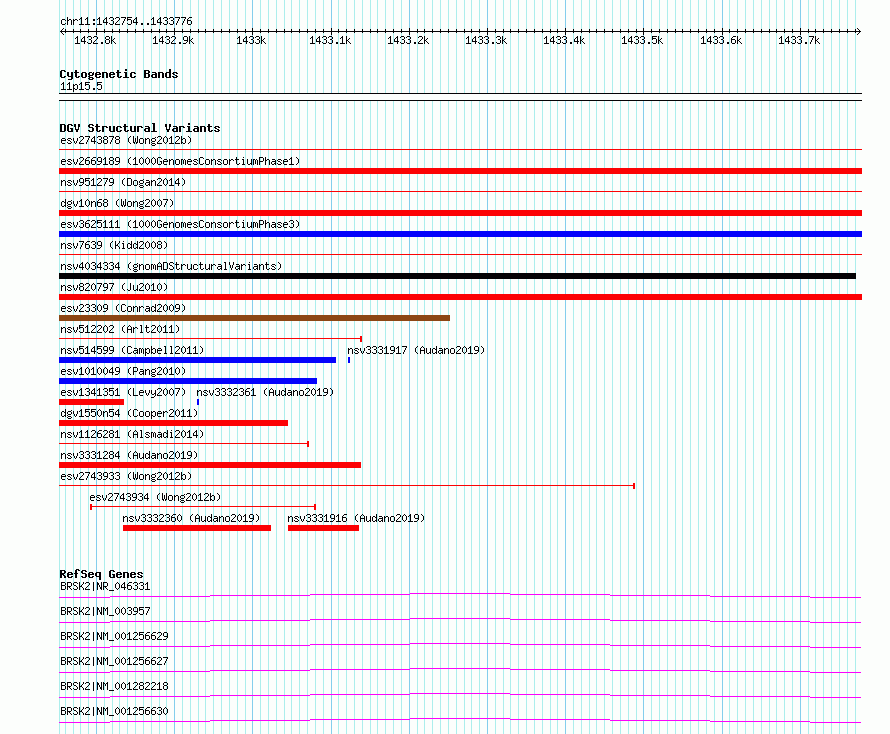This screenshot has height=734, width=890.
Task: Click the esv2743934 (Wong2012b) label
Action: 155,497
